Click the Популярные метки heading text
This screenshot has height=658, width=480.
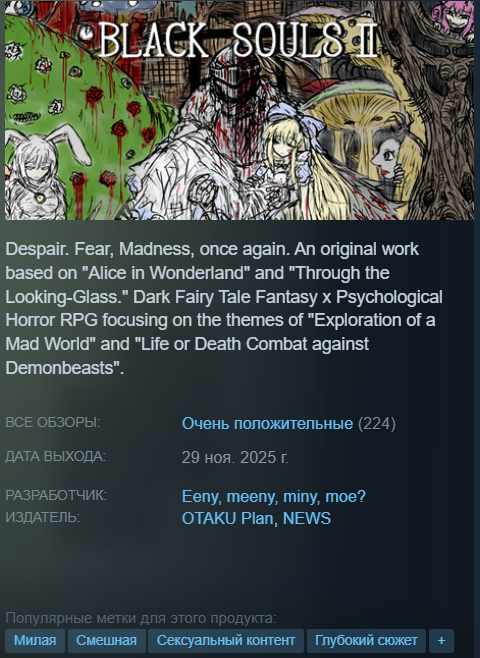point(141,618)
